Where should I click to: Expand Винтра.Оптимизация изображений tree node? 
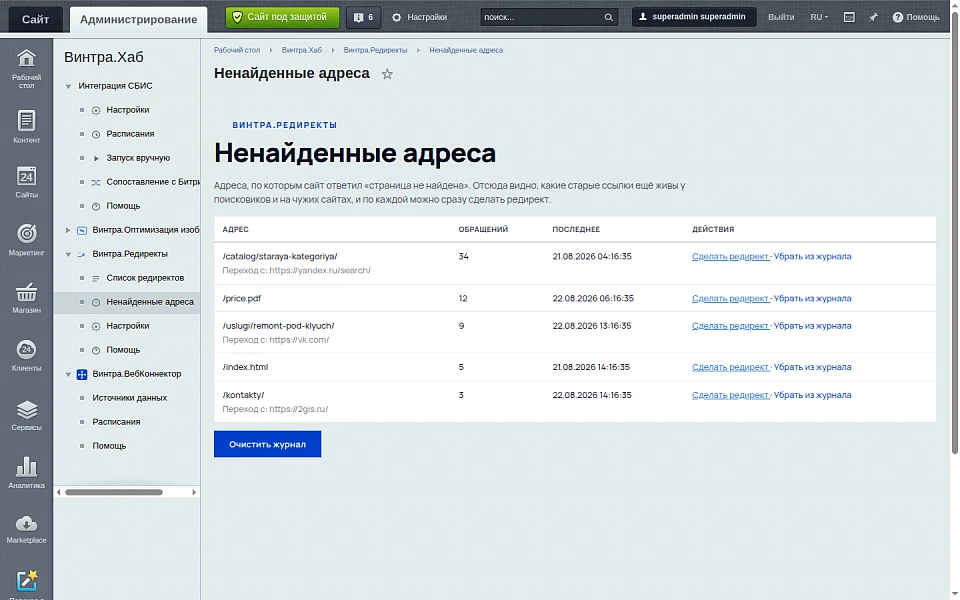pyautogui.click(x=69, y=230)
